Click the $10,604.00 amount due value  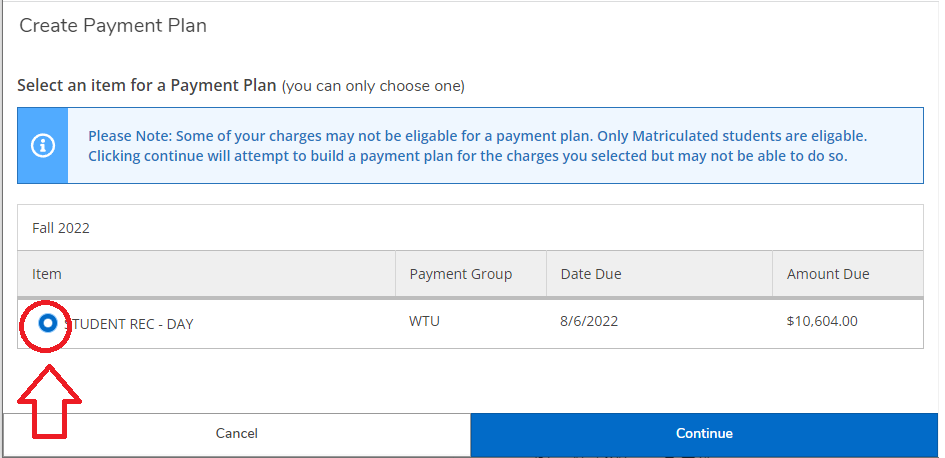pos(822,321)
